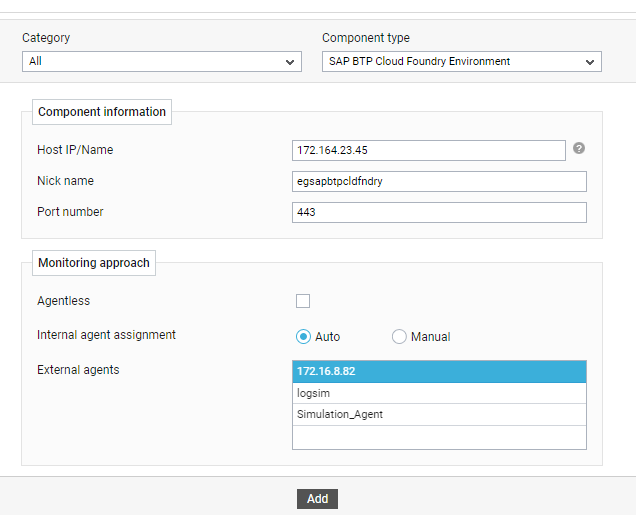Choose Manual internal agent assignment

click(399, 337)
